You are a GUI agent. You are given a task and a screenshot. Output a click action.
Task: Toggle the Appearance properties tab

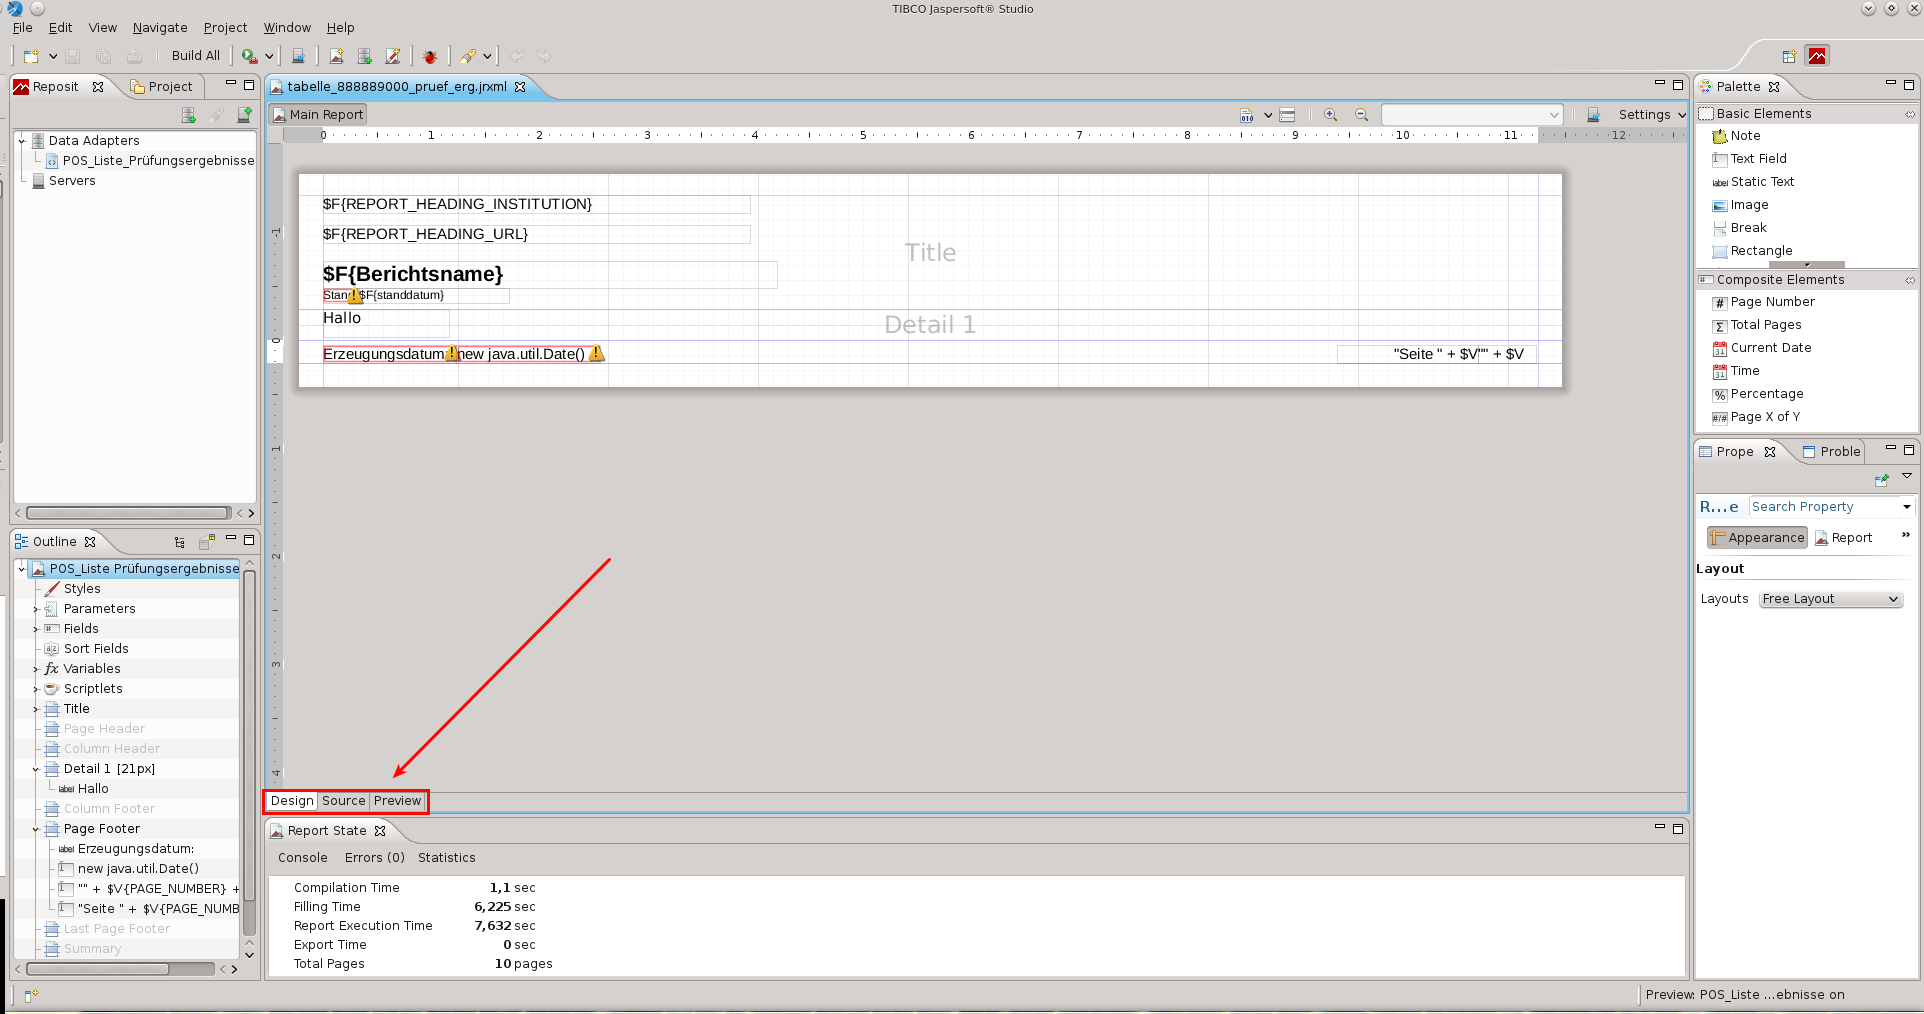tap(1757, 538)
